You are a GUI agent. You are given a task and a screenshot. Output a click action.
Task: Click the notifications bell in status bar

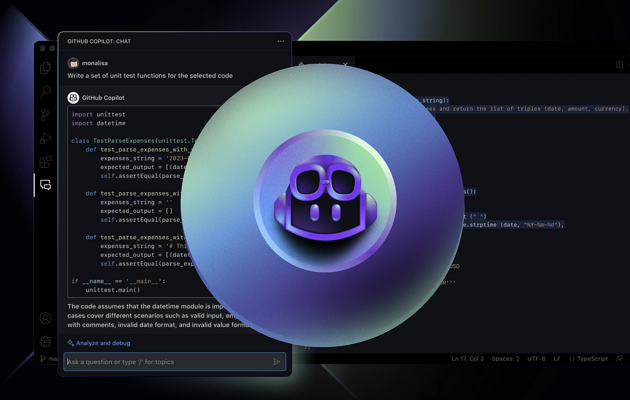point(619,359)
